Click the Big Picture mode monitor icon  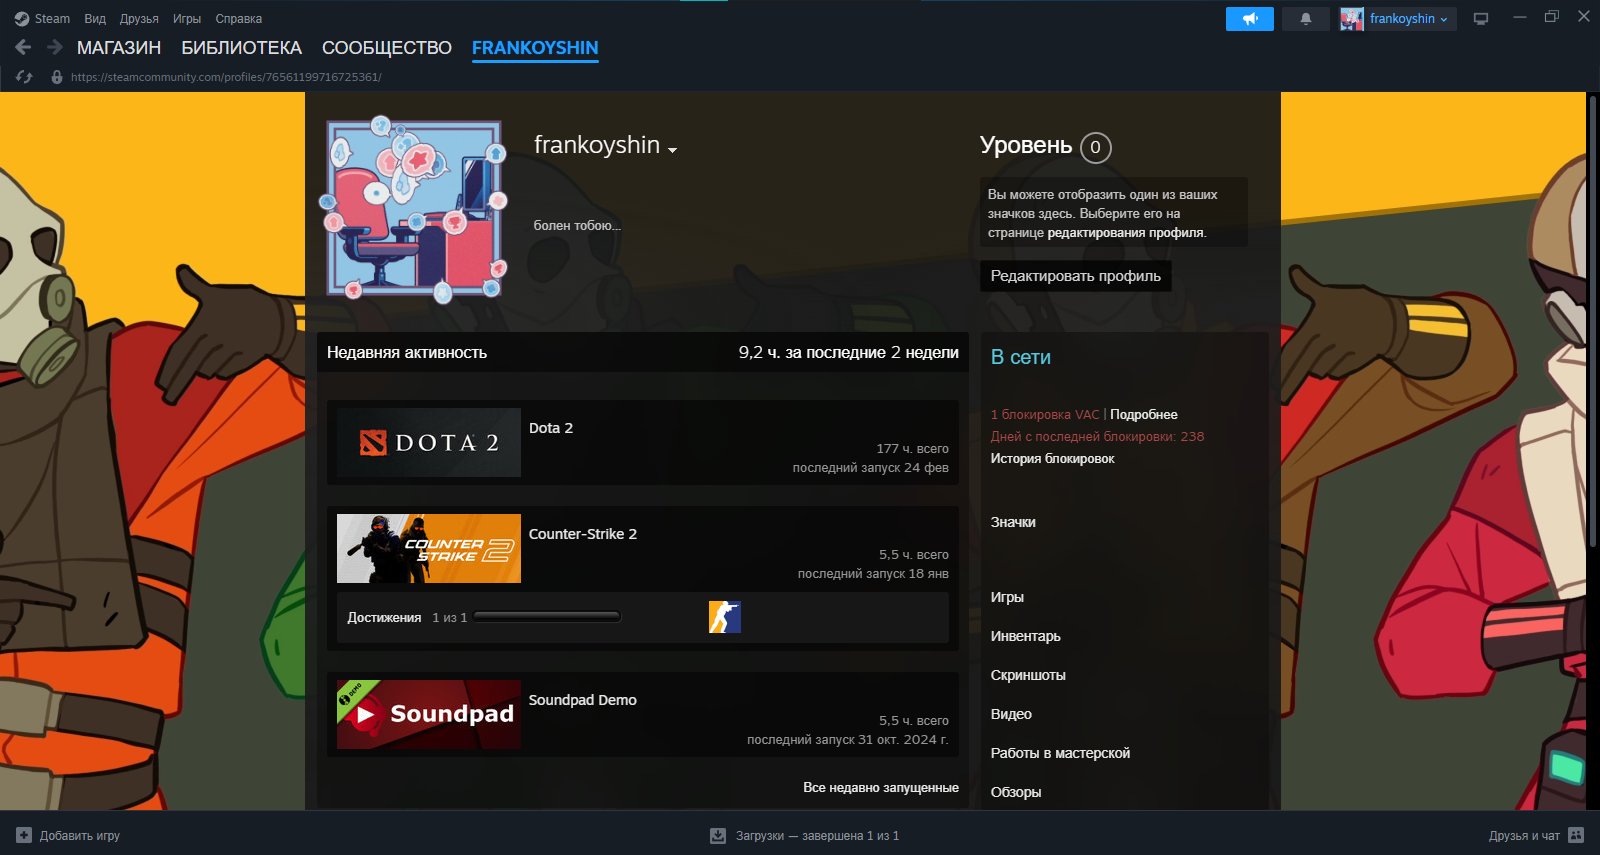1481,19
